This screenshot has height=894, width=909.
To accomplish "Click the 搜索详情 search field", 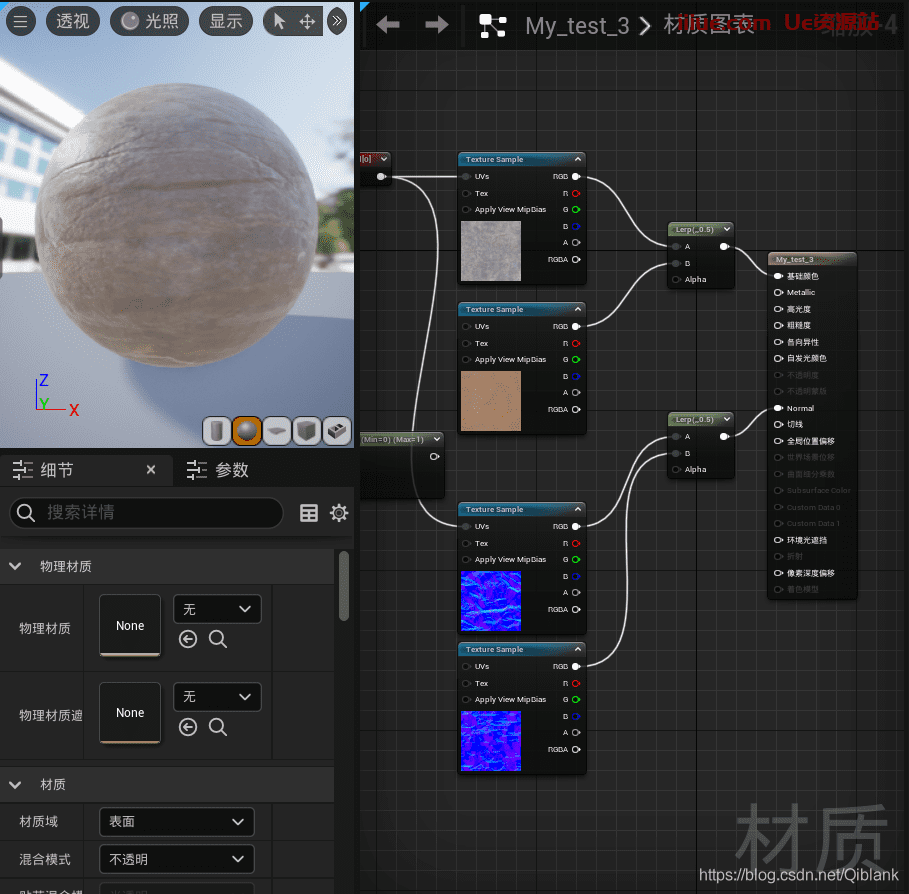I will point(145,513).
